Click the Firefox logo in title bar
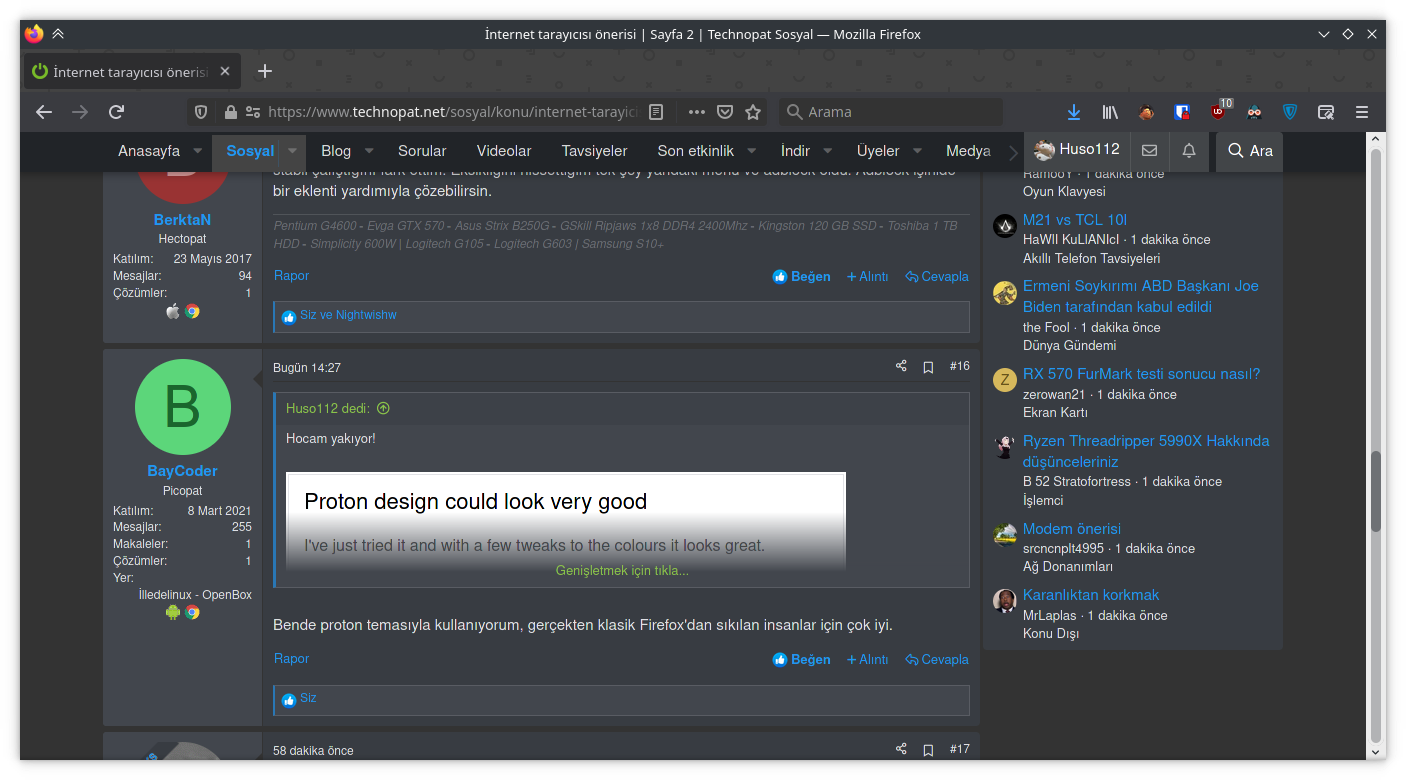This screenshot has width=1406, height=780. click(34, 34)
